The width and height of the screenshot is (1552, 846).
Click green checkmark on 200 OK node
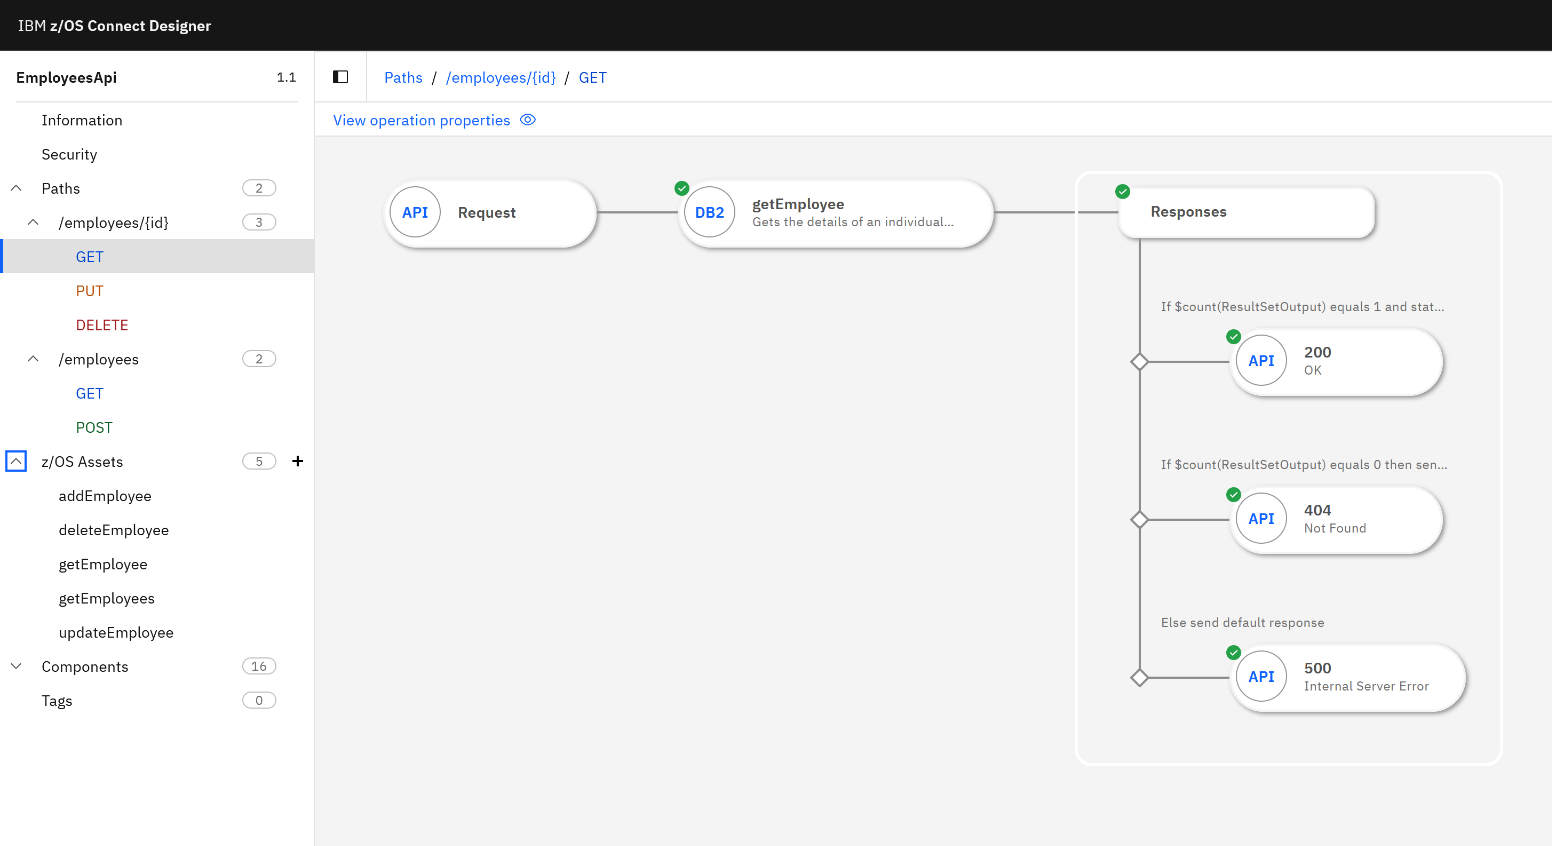tap(1234, 336)
